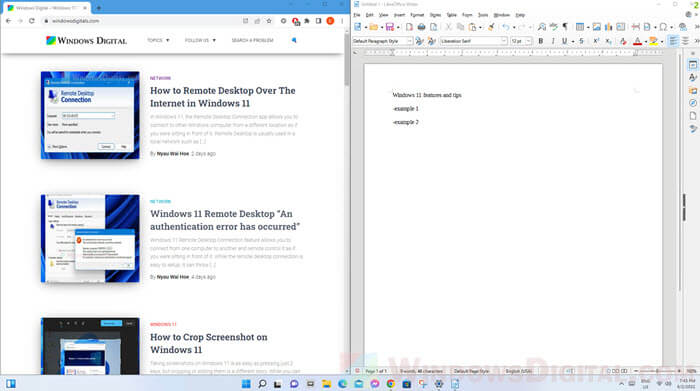The width and height of the screenshot is (700, 391).
Task: Open the Navigator compass icon in sidebar
Action: pyautogui.click(x=692, y=103)
